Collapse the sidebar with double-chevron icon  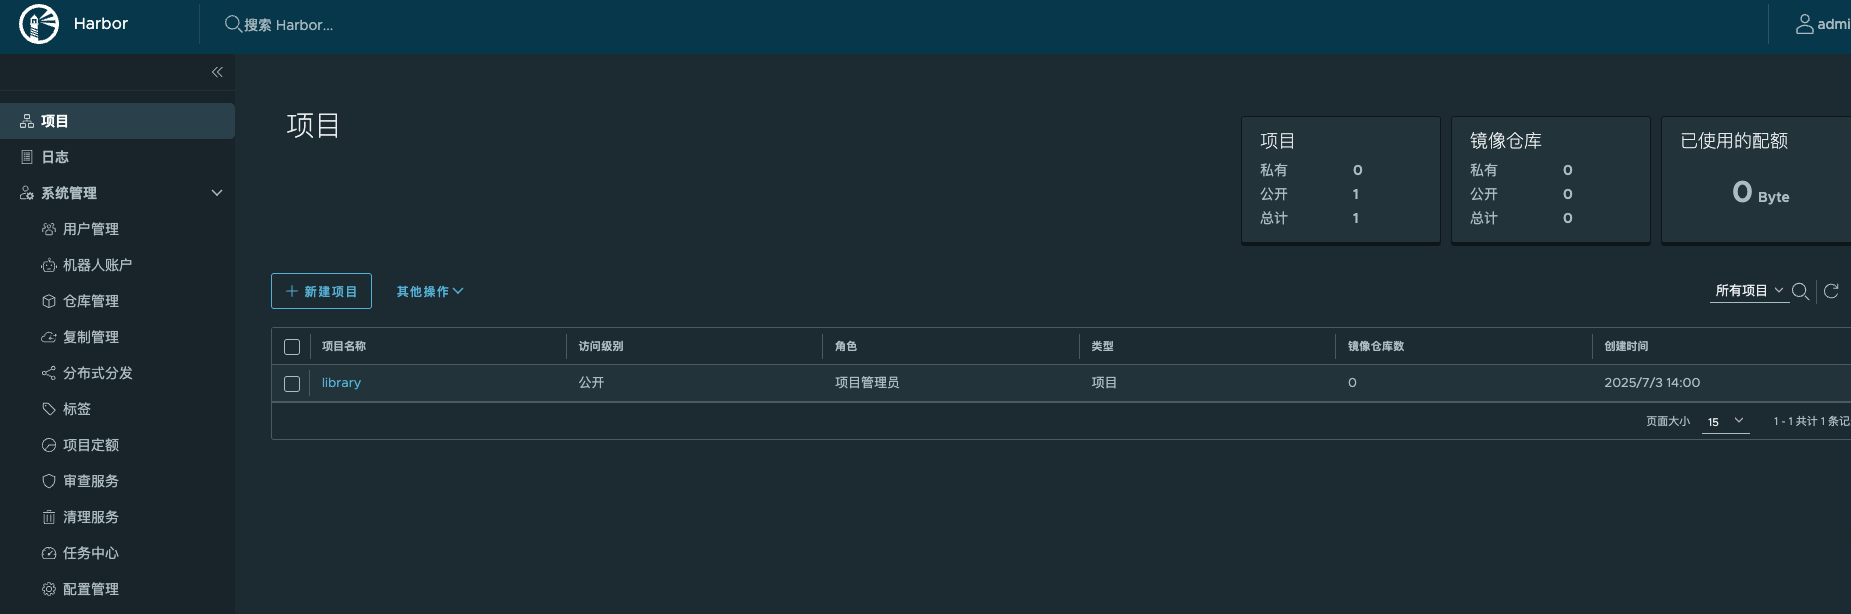(217, 72)
